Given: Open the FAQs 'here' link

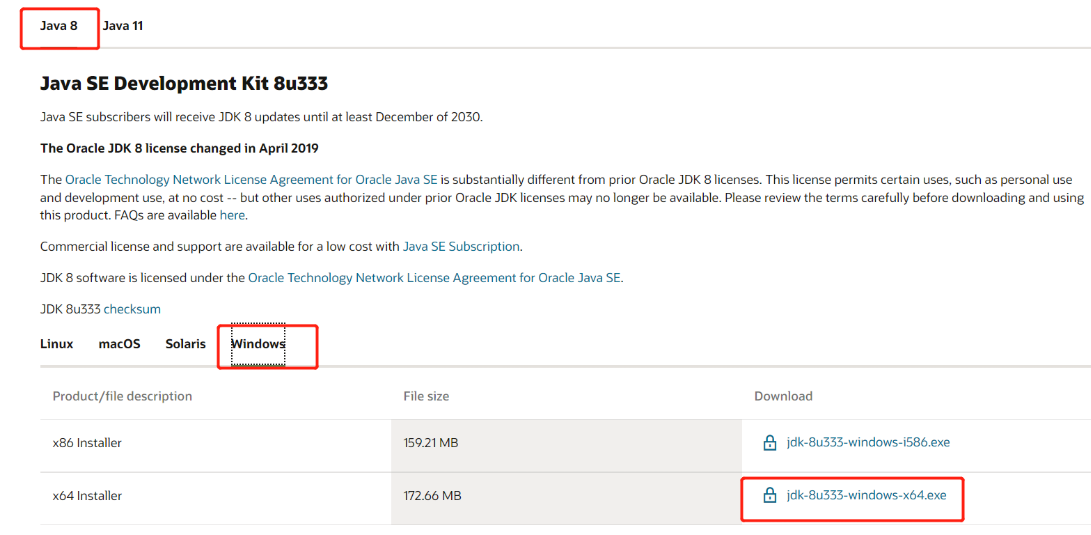Looking at the screenshot, I should point(232,216).
